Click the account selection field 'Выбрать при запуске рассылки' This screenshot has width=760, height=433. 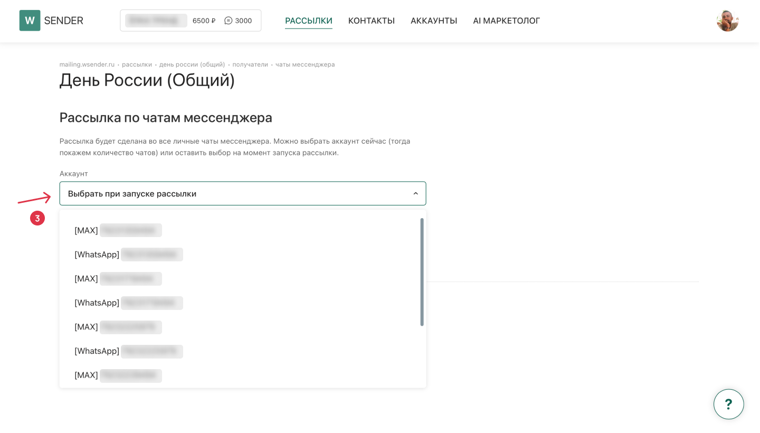(242, 193)
